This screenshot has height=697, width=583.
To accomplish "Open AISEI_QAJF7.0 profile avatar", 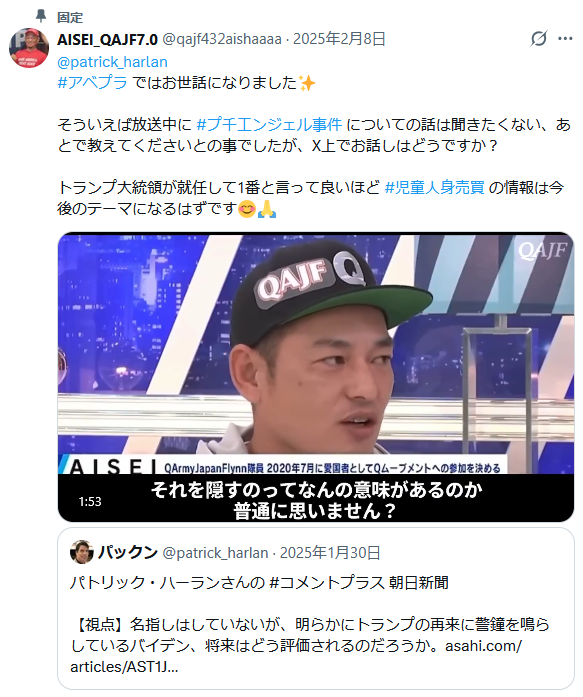I will click(x=29, y=48).
